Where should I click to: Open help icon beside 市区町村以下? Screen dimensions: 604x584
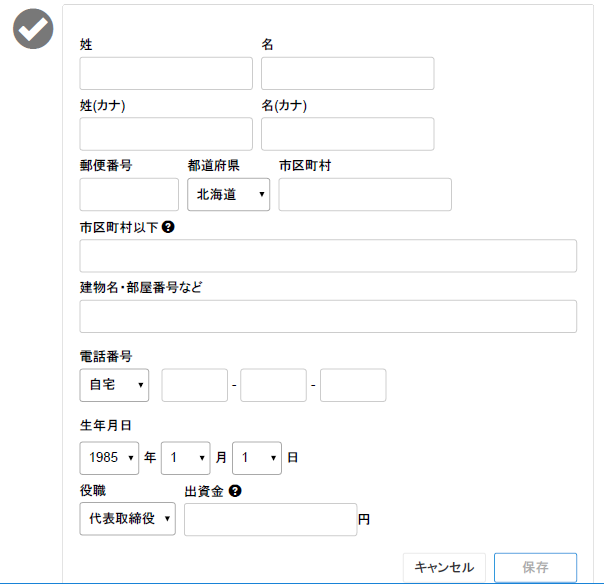pyautogui.click(x=168, y=227)
